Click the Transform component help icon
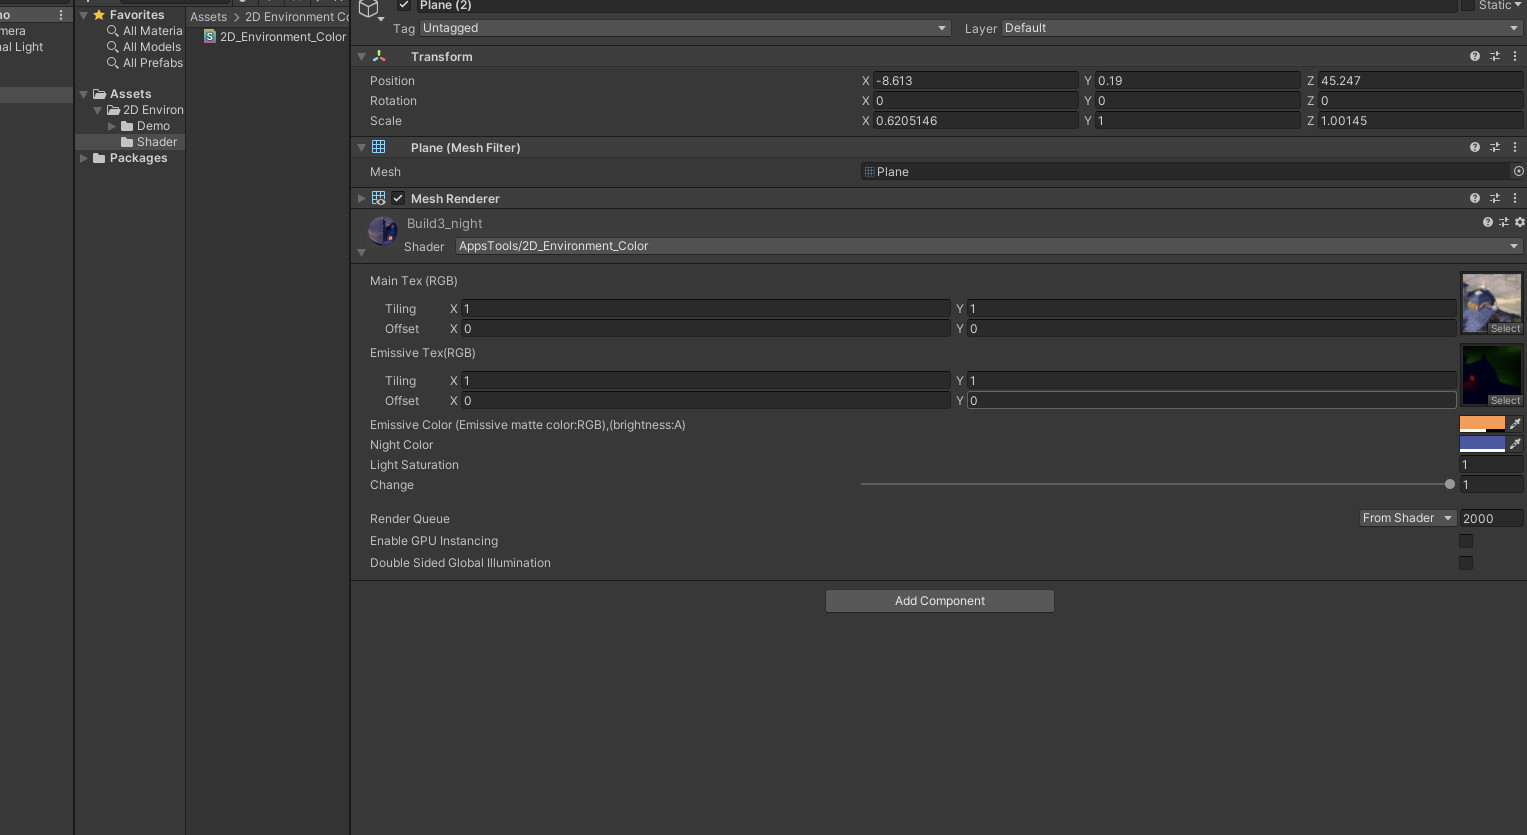1527x835 pixels. [x=1474, y=56]
